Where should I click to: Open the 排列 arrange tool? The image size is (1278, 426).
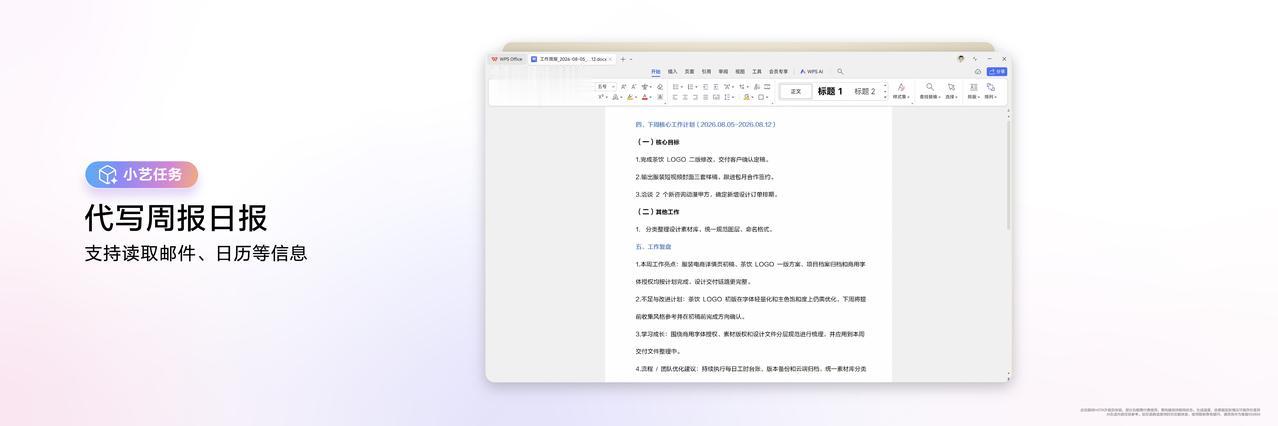990,91
